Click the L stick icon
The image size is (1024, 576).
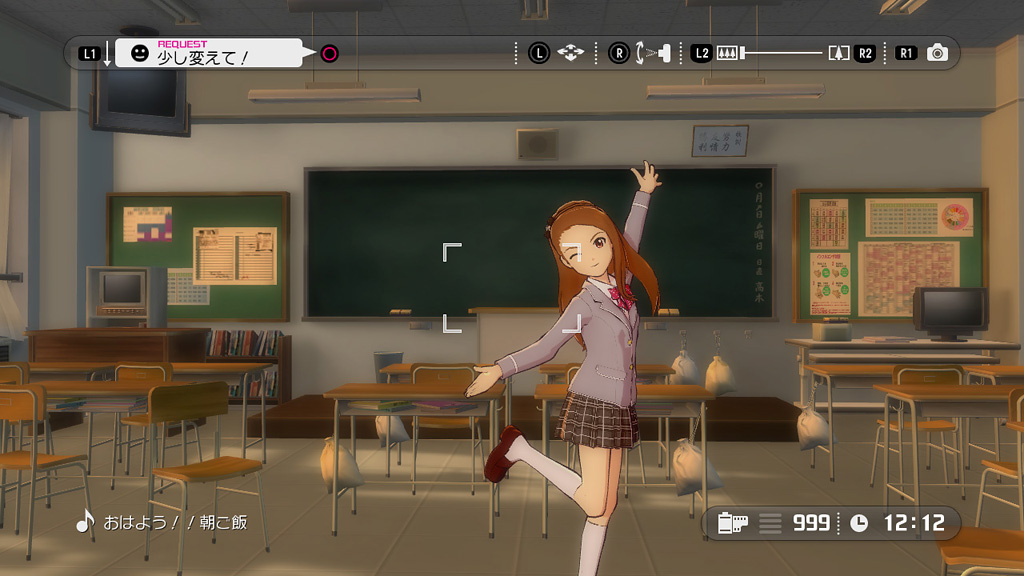539,53
